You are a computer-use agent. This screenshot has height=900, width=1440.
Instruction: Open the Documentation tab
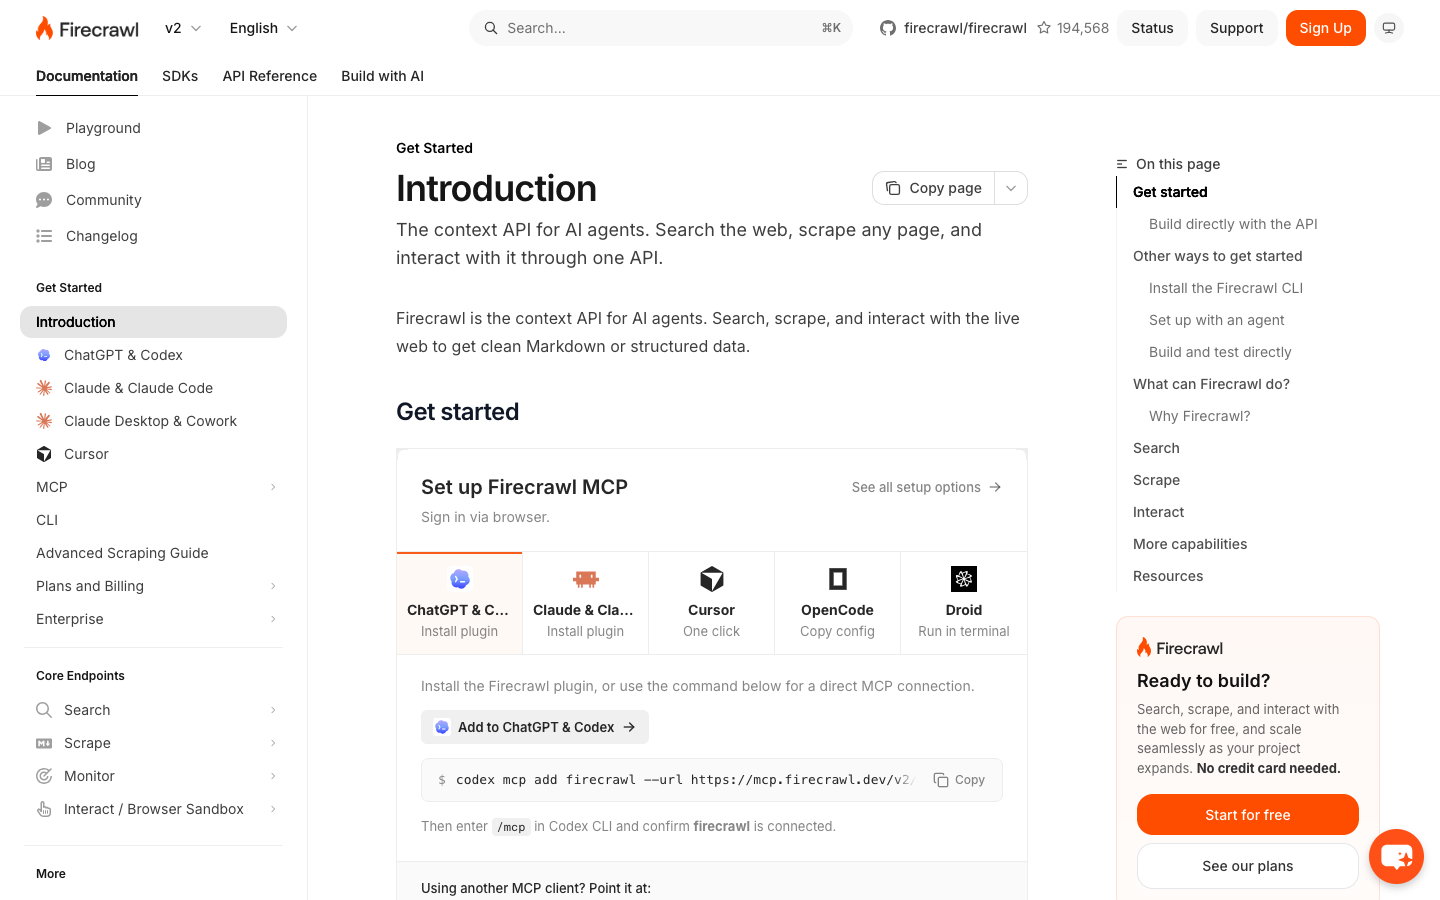pos(87,76)
